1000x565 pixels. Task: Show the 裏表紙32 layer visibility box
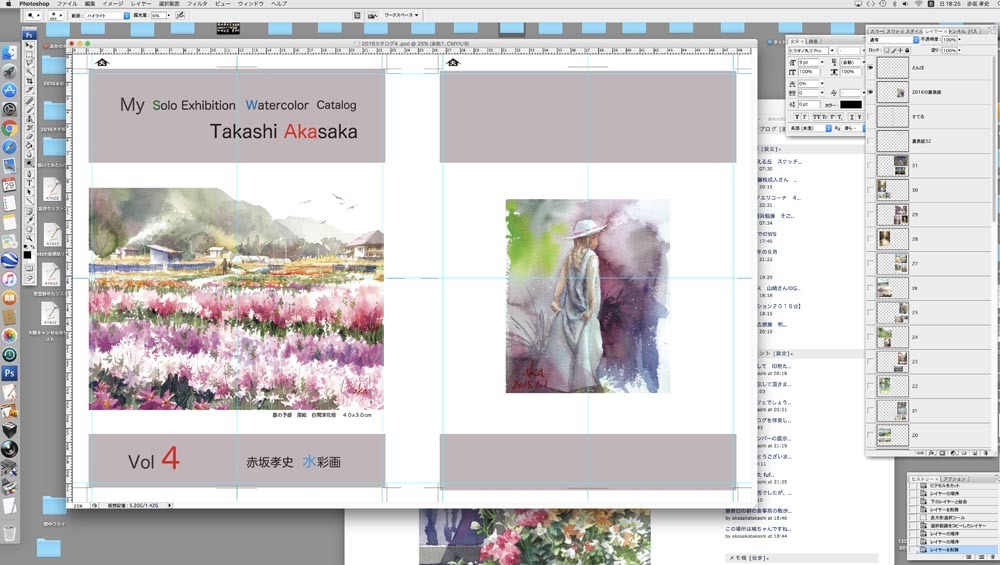pos(871,141)
